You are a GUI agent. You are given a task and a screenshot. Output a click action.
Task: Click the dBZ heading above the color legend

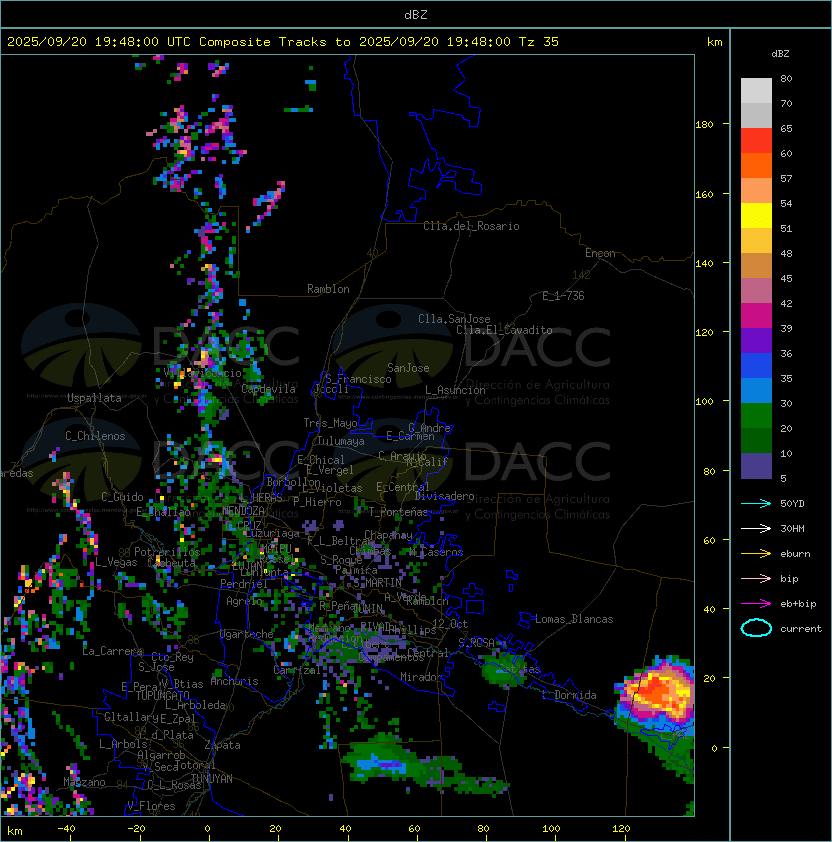[780, 54]
